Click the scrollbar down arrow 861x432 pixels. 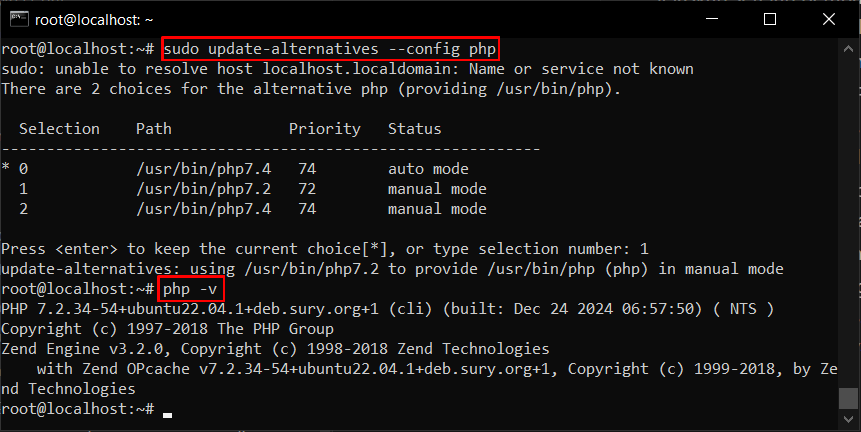(848, 420)
